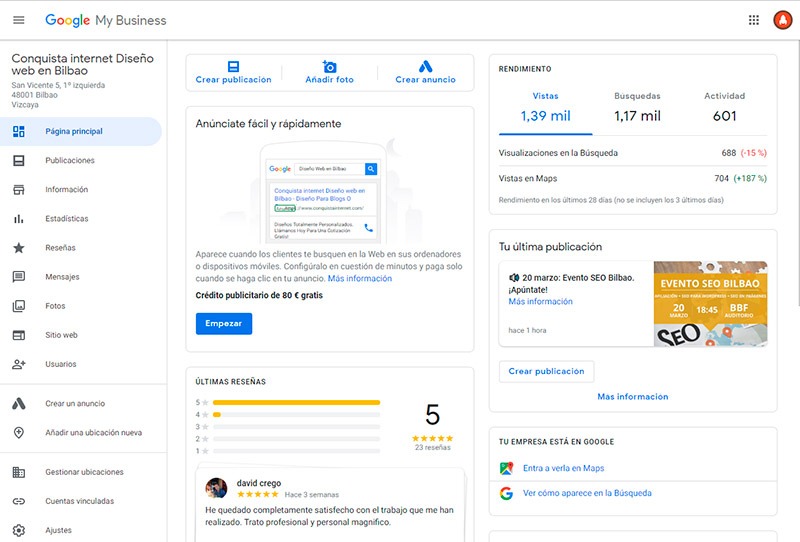Click the Página principal dashboard icon
Screen dimensions: 800x542
pos(19,132)
